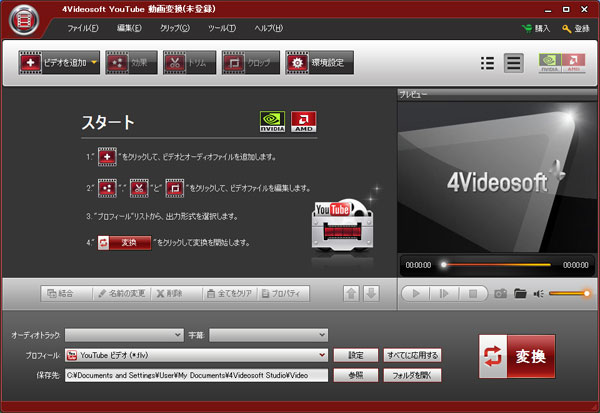Viewport: 600px width, 413px height.
Task: Open the ツール(T) menu
Action: pyautogui.click(x=222, y=28)
